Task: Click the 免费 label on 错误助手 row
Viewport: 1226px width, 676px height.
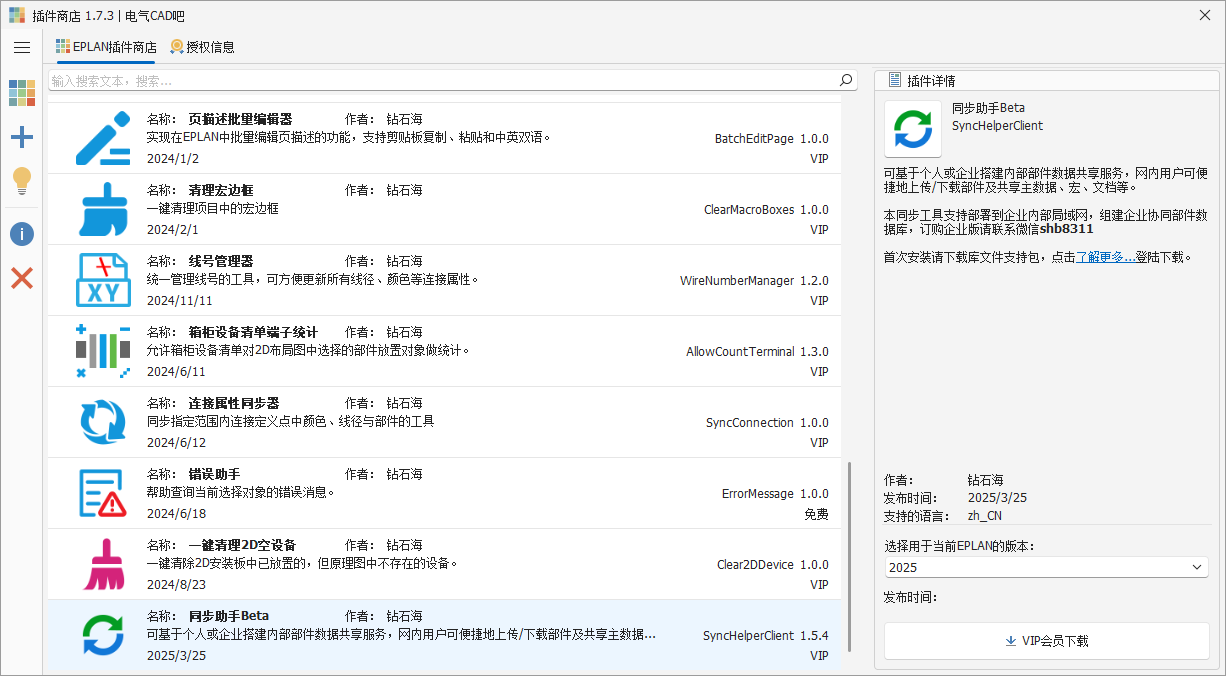Action: (816, 514)
